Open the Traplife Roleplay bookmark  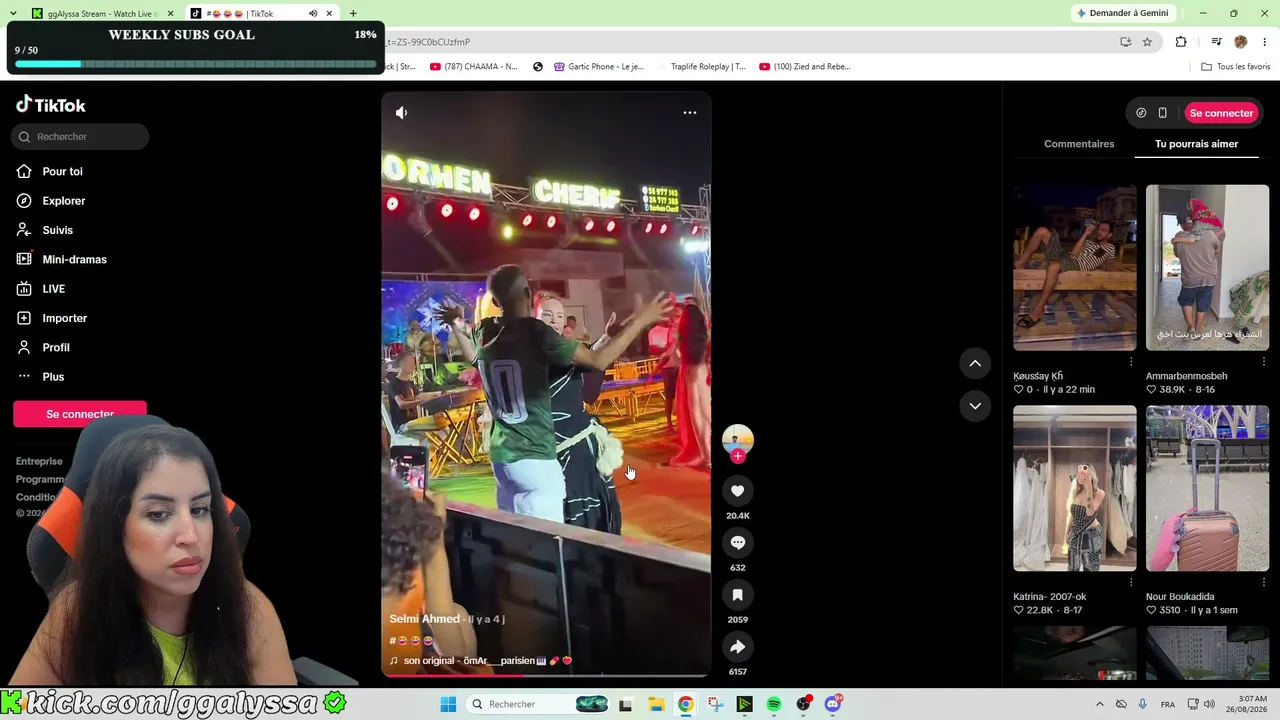707,67
